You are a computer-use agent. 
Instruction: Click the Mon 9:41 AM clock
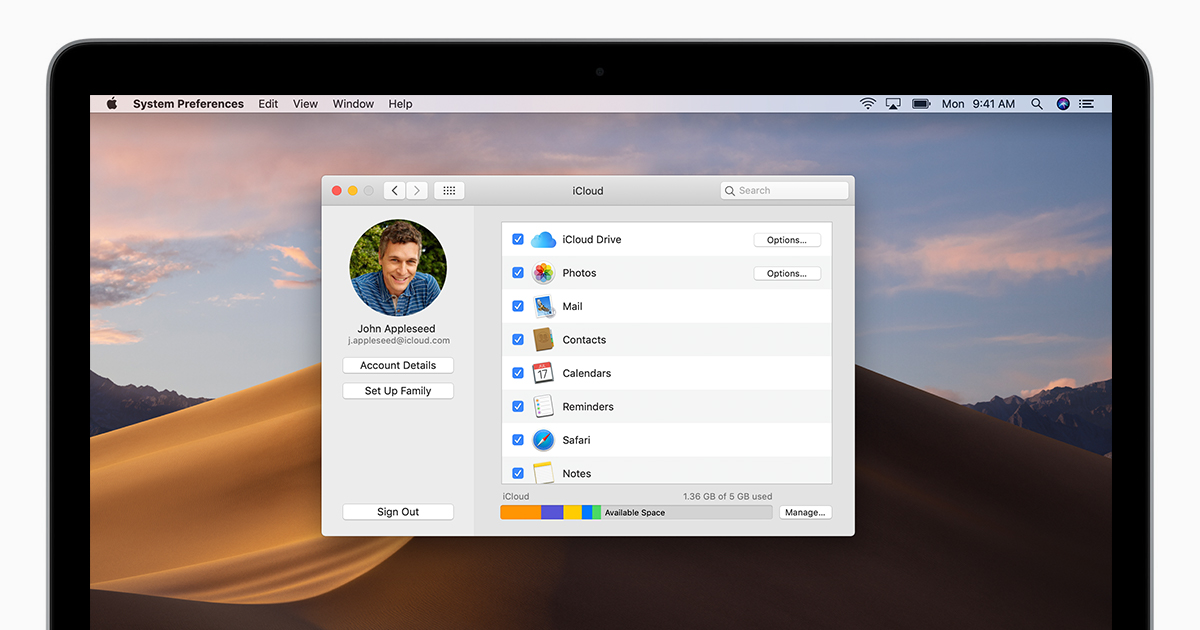pyautogui.click(x=978, y=104)
